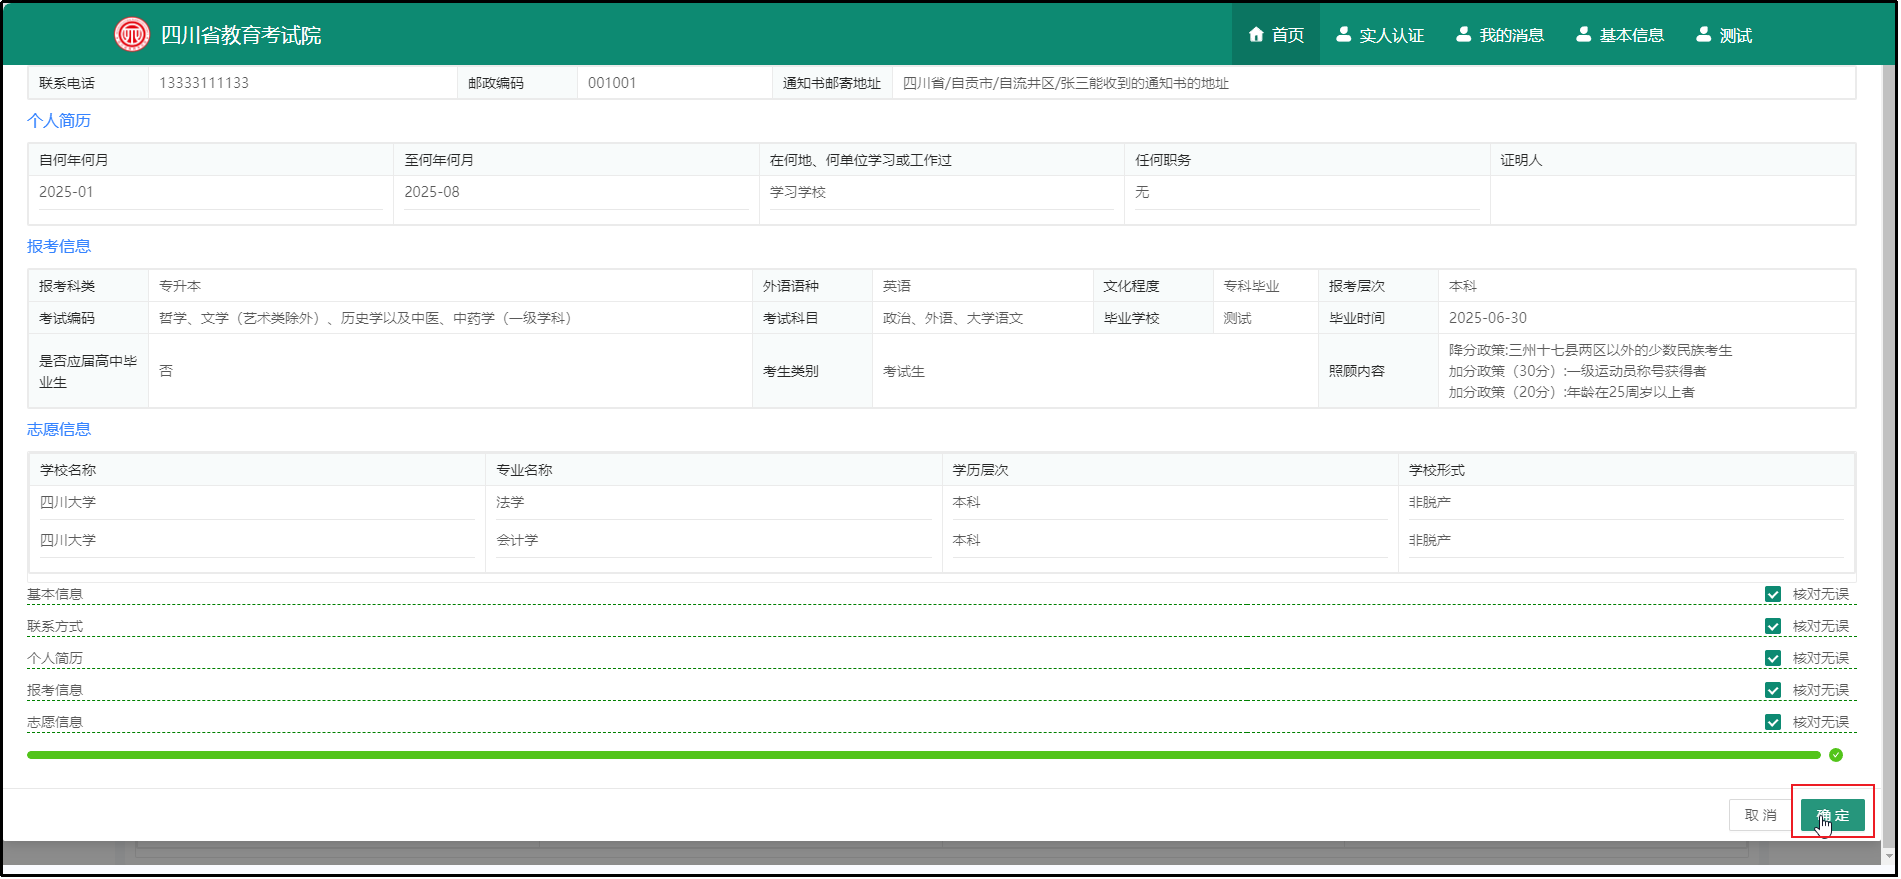Click the 英语 foreign language value
Image resolution: width=1901 pixels, height=879 pixels.
tap(897, 286)
